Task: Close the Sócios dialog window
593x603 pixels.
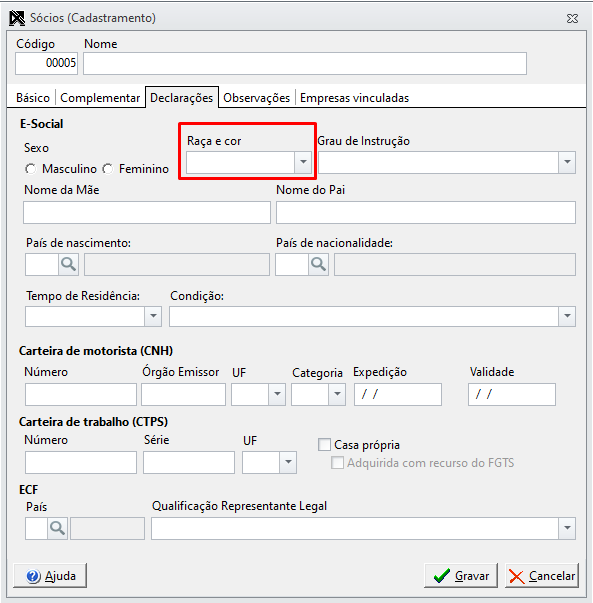Action: (x=572, y=18)
